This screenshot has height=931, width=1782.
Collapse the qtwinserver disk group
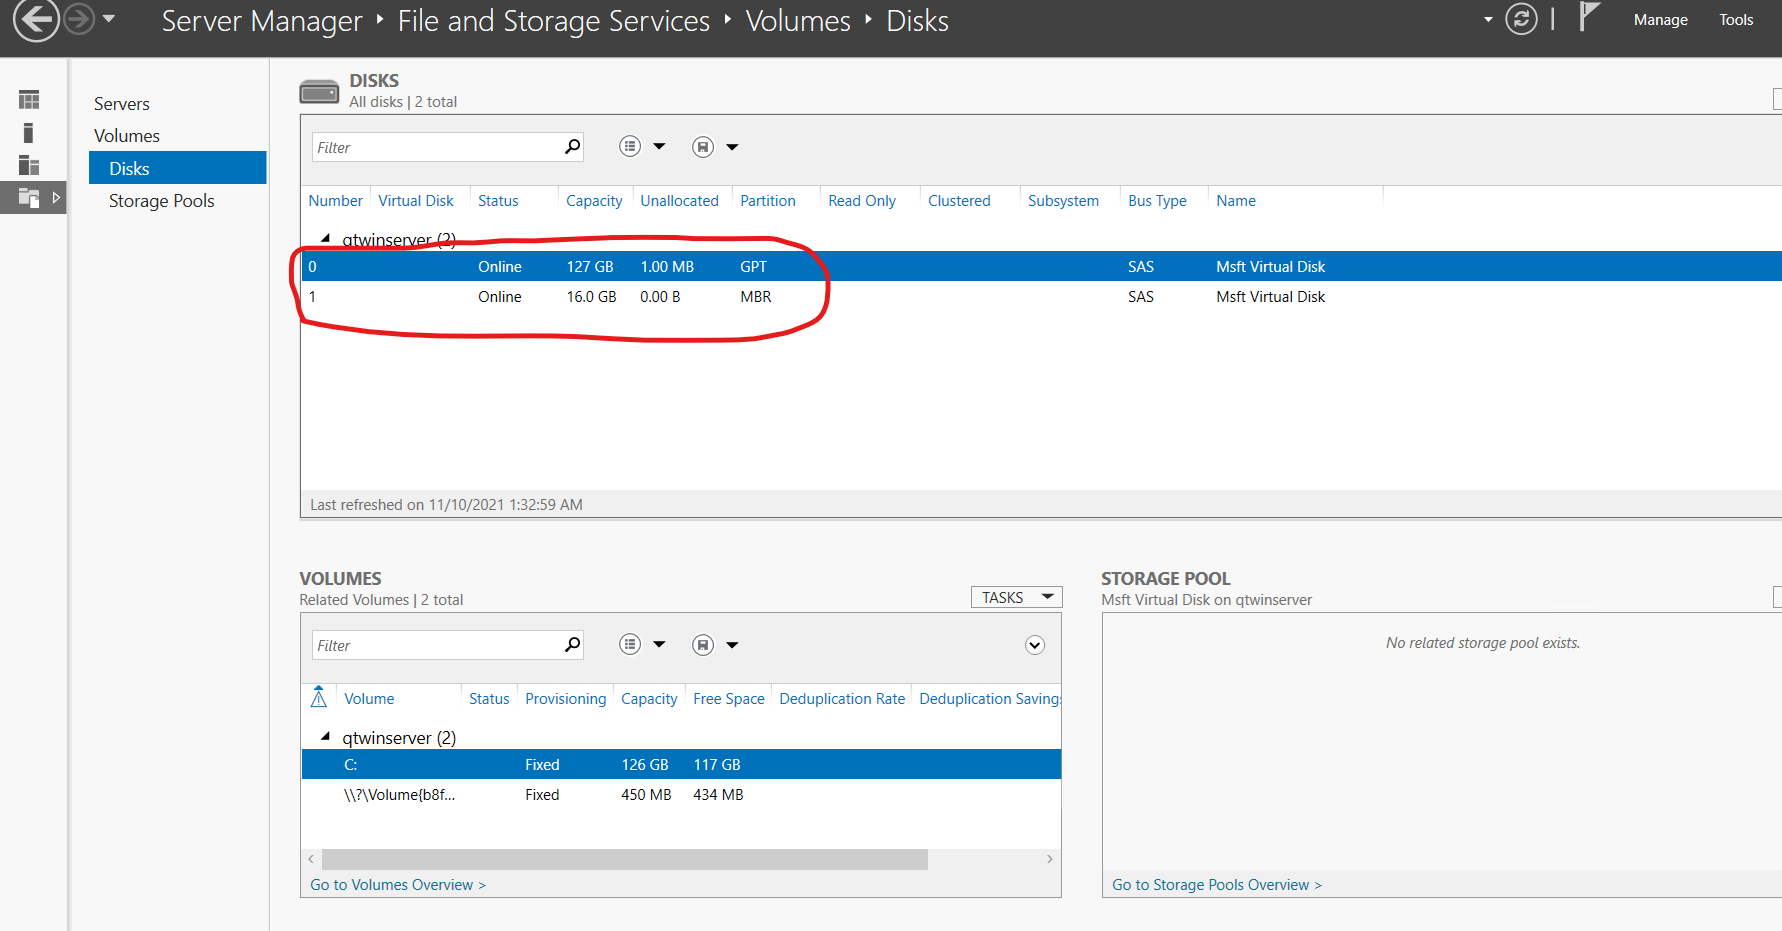326,239
